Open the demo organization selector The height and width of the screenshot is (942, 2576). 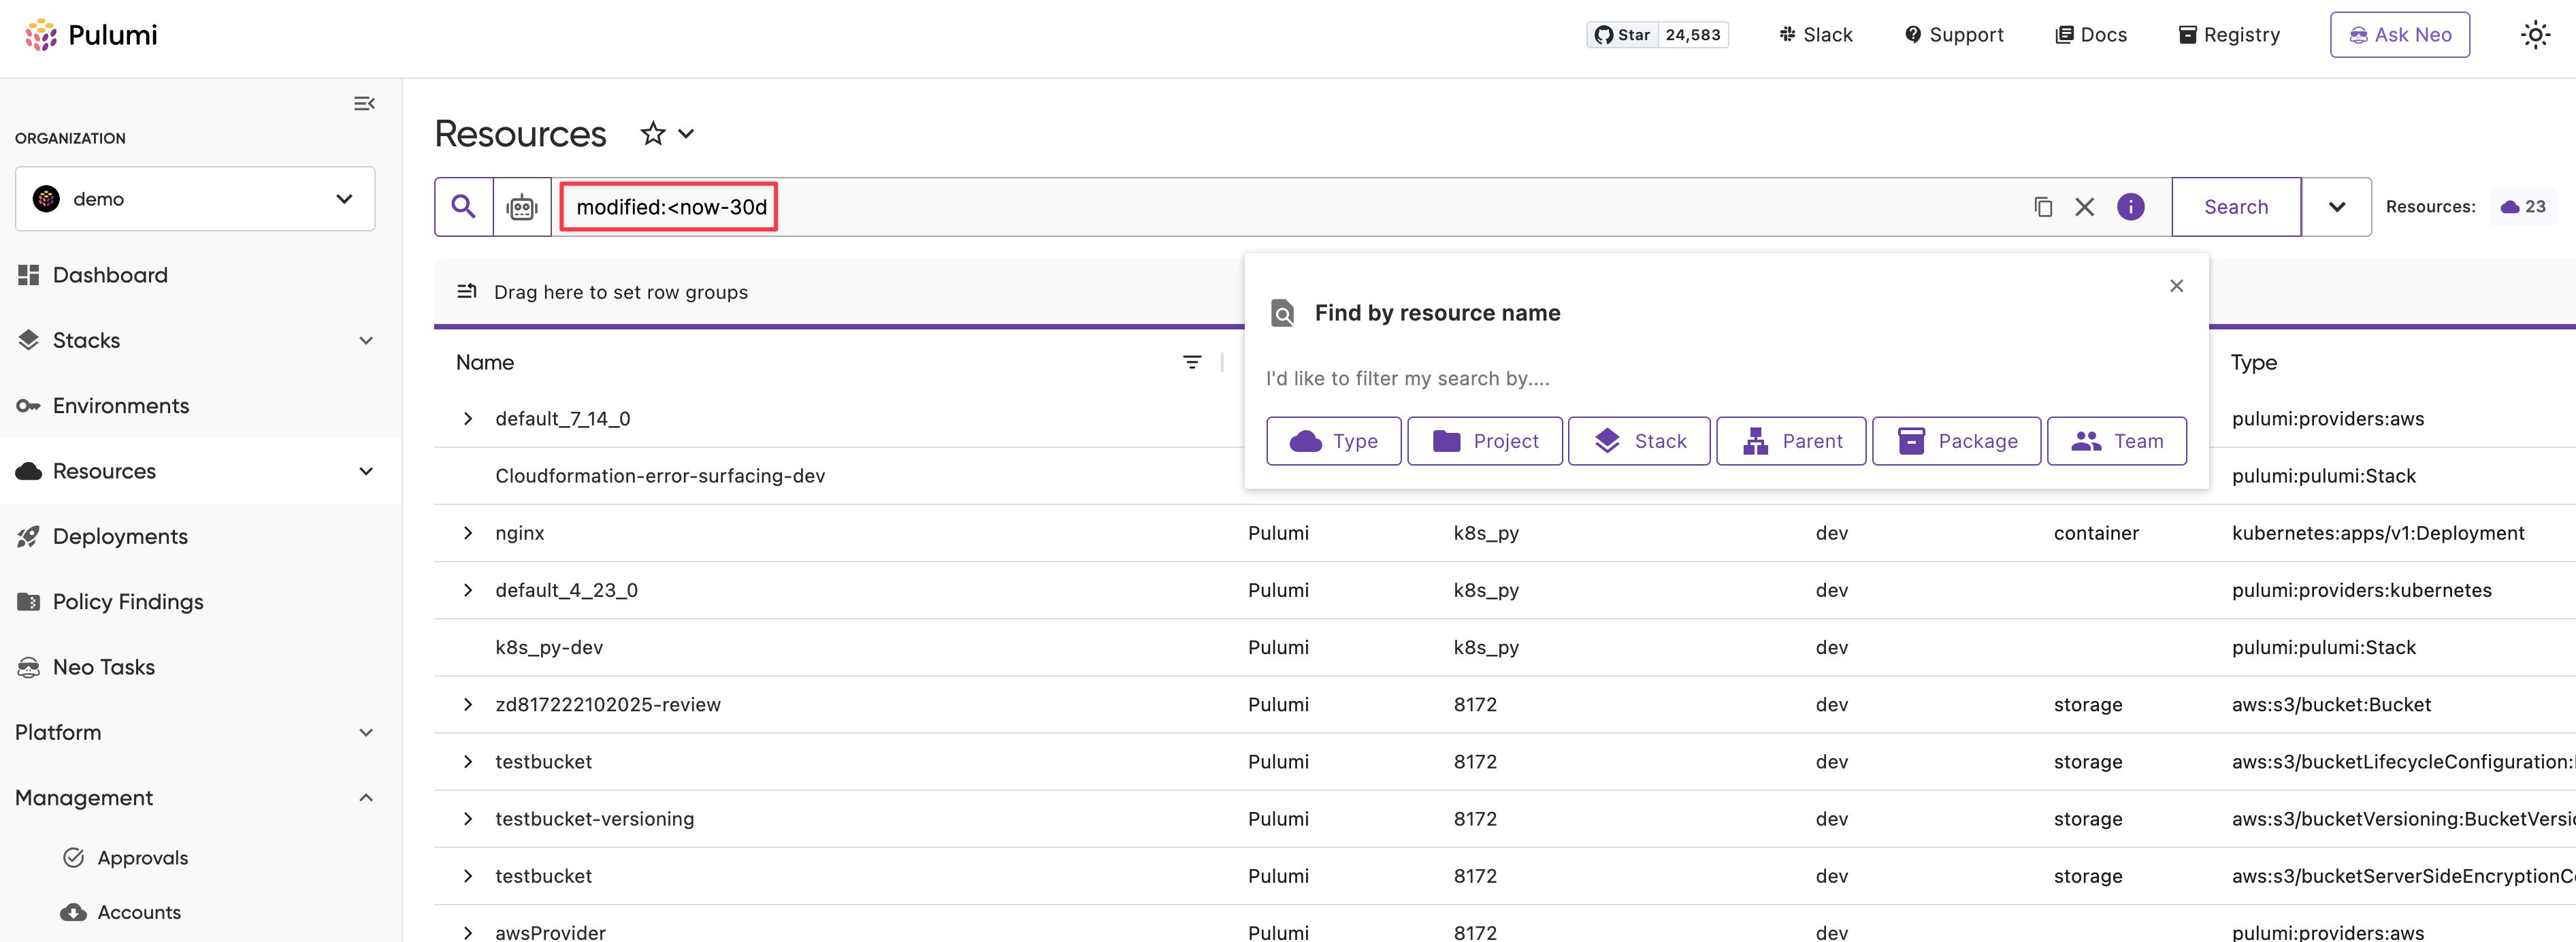pos(195,199)
